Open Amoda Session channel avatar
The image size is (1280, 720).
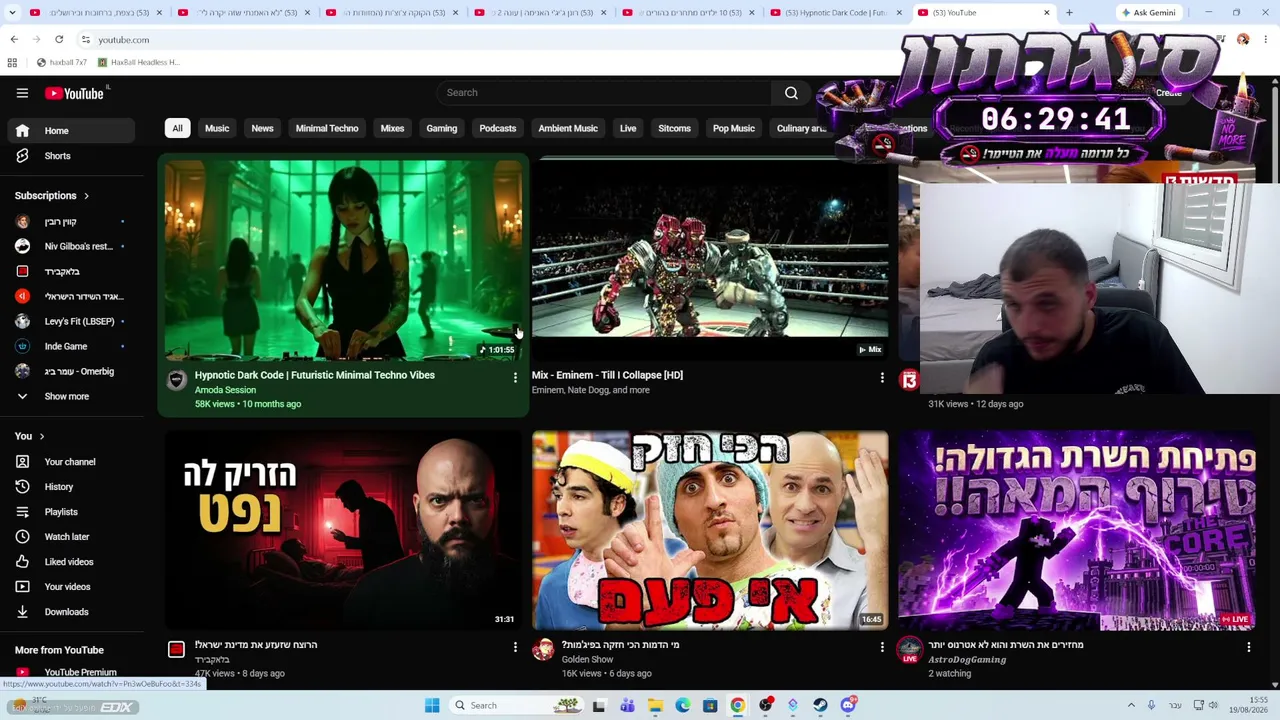click(176, 380)
